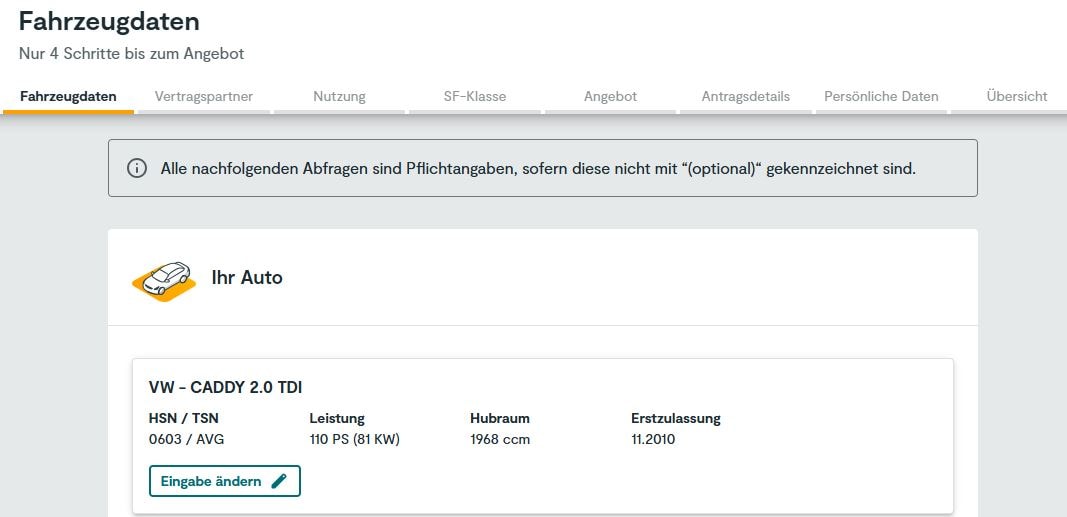Click the Hubraum label

[x=499, y=418]
